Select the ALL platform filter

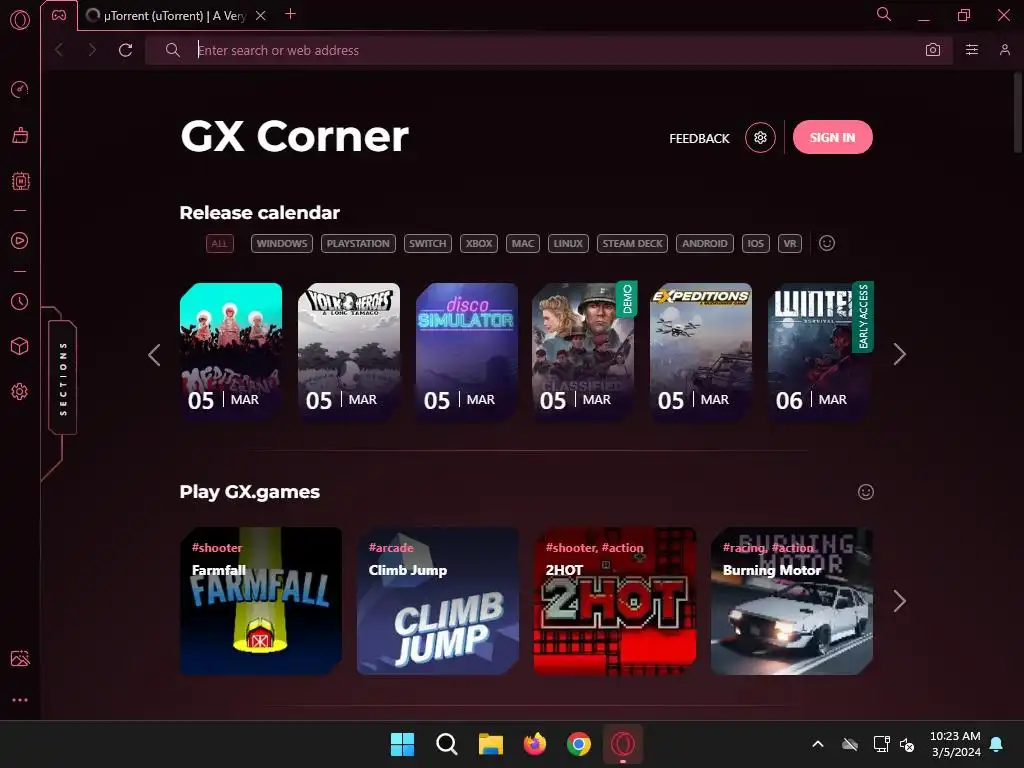pyautogui.click(x=219, y=244)
